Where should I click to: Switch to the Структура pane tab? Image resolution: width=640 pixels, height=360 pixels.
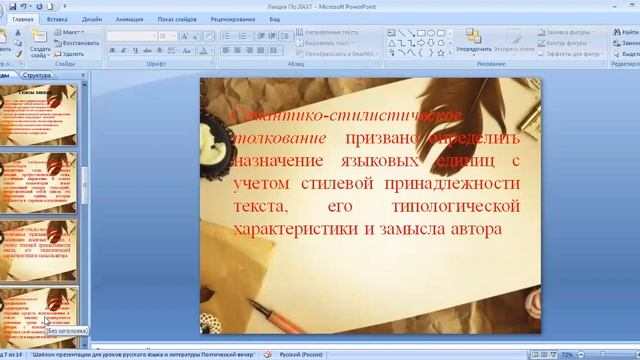pyautogui.click(x=37, y=75)
